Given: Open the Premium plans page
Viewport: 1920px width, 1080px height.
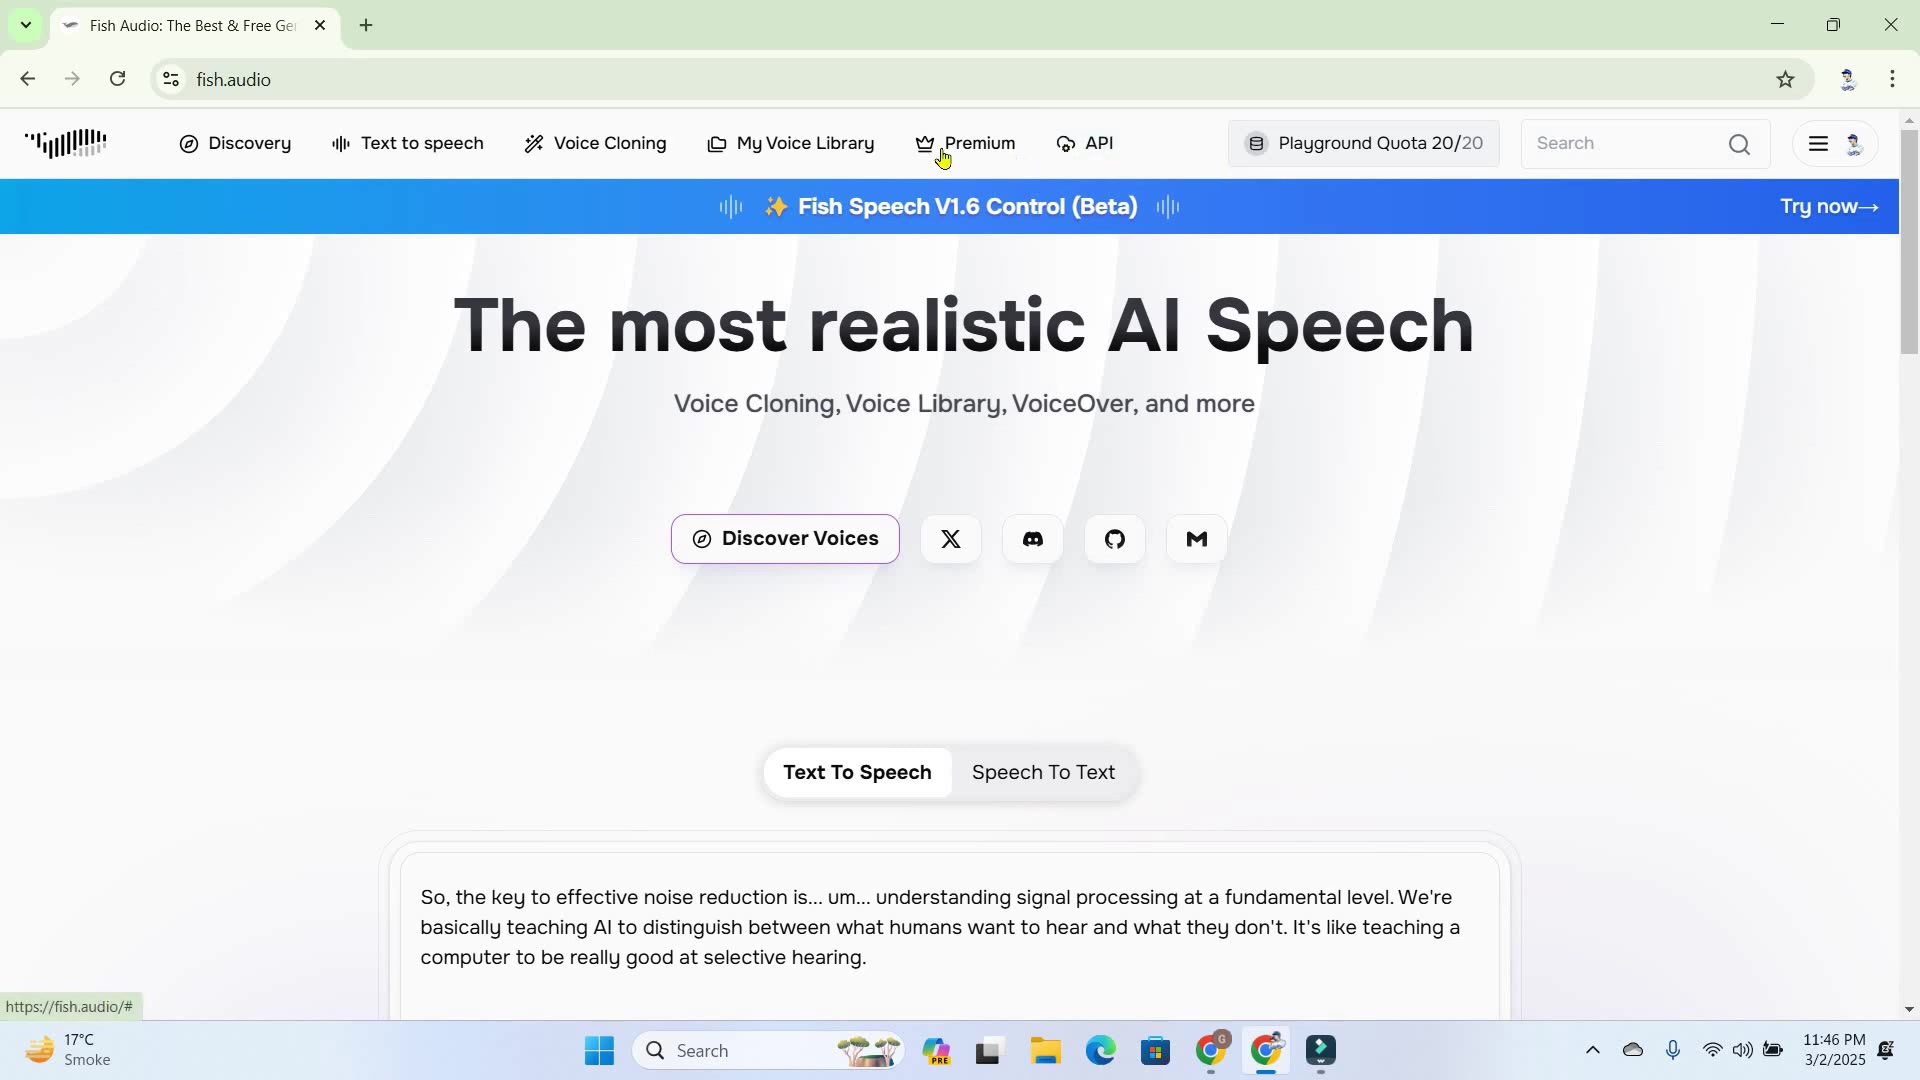Looking at the screenshot, I should (x=965, y=144).
